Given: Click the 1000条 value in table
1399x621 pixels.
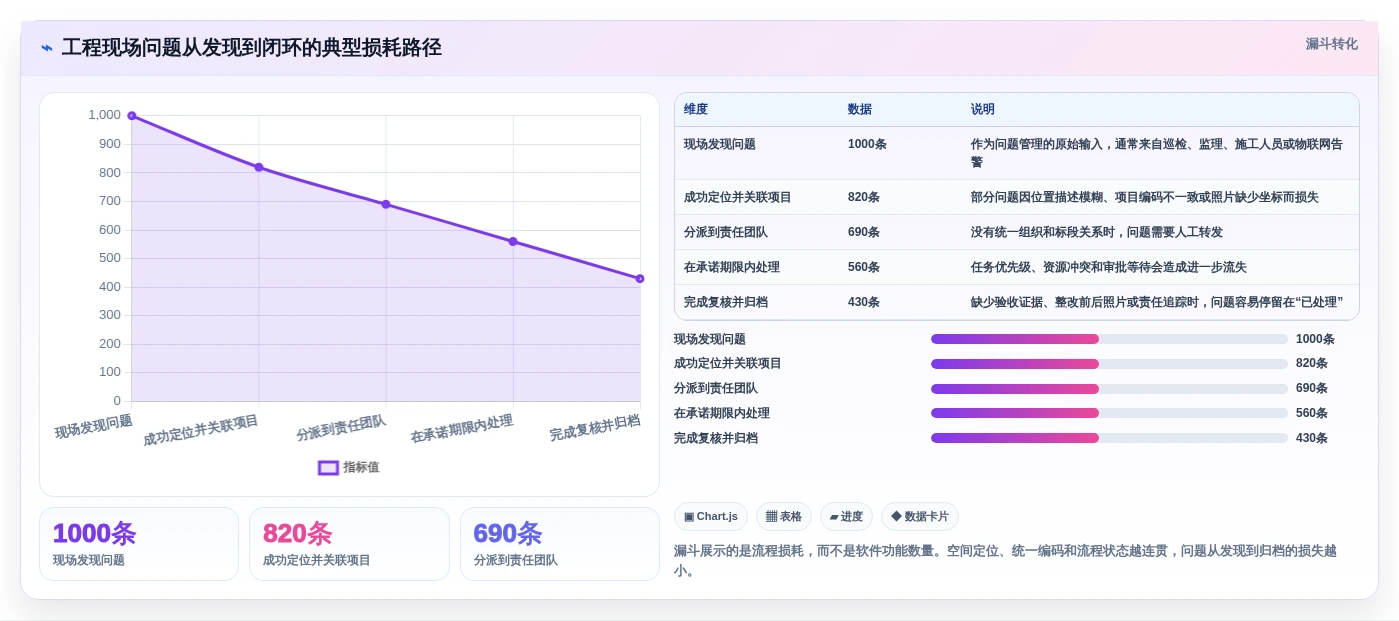Looking at the screenshot, I should tap(867, 144).
